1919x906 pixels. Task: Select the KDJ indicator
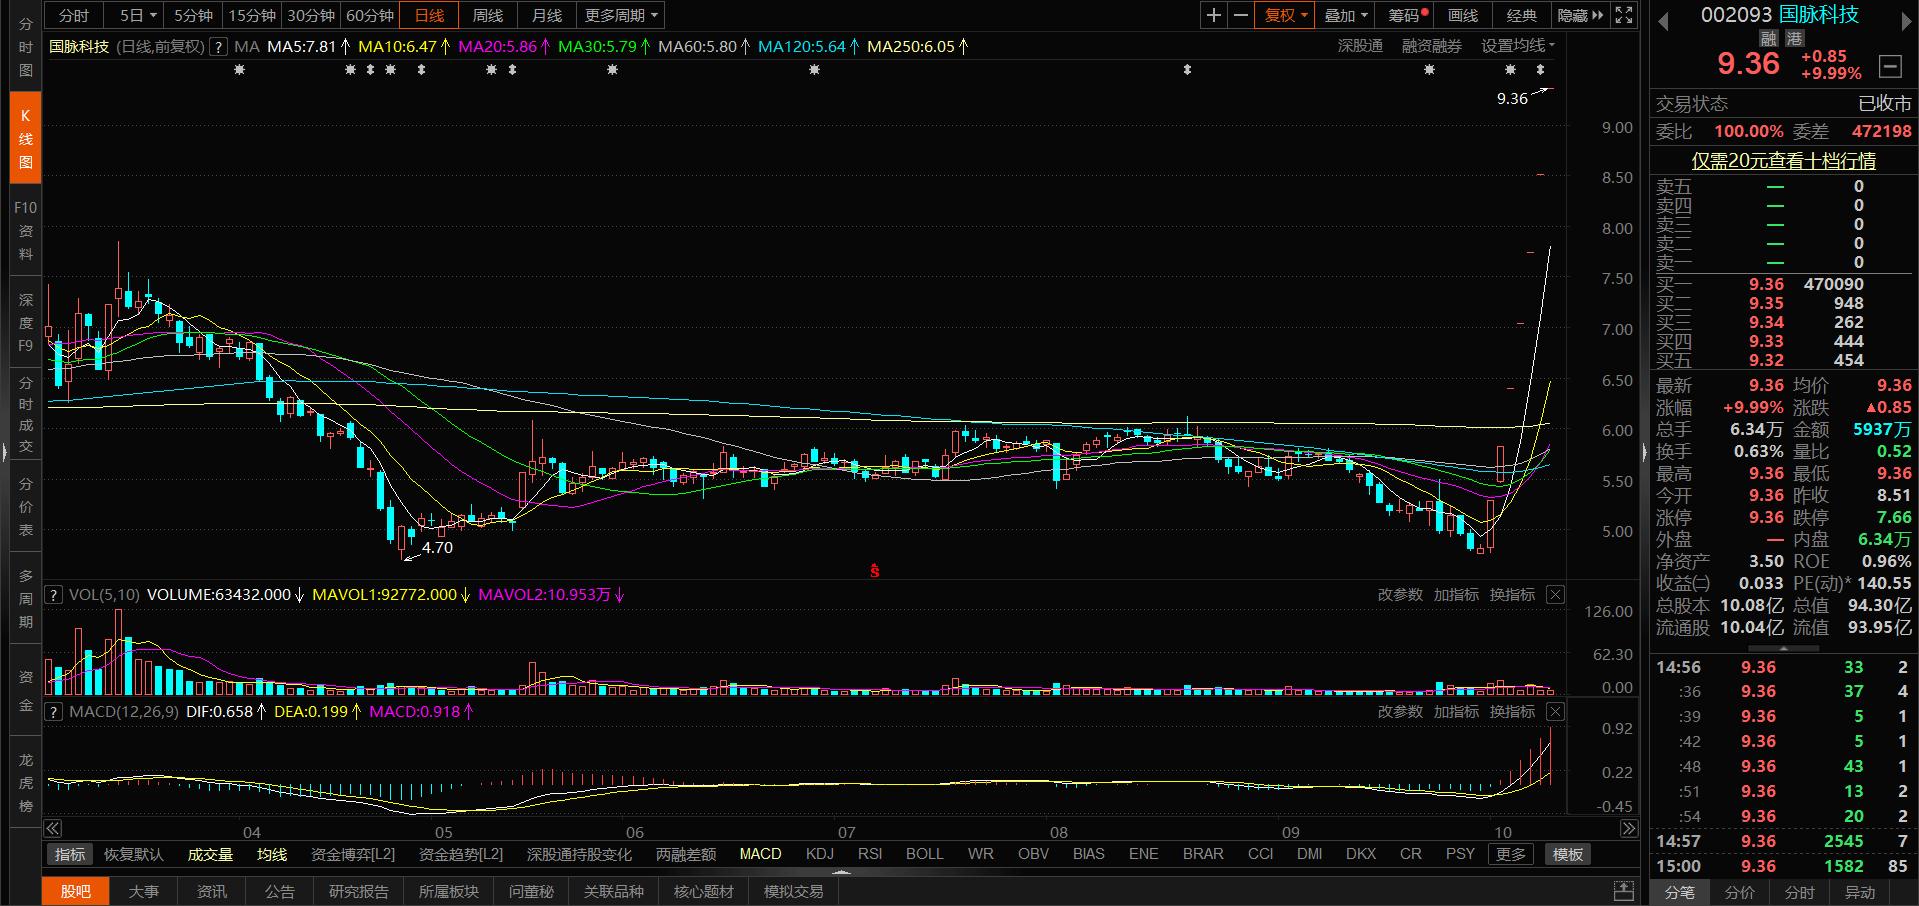coord(819,854)
